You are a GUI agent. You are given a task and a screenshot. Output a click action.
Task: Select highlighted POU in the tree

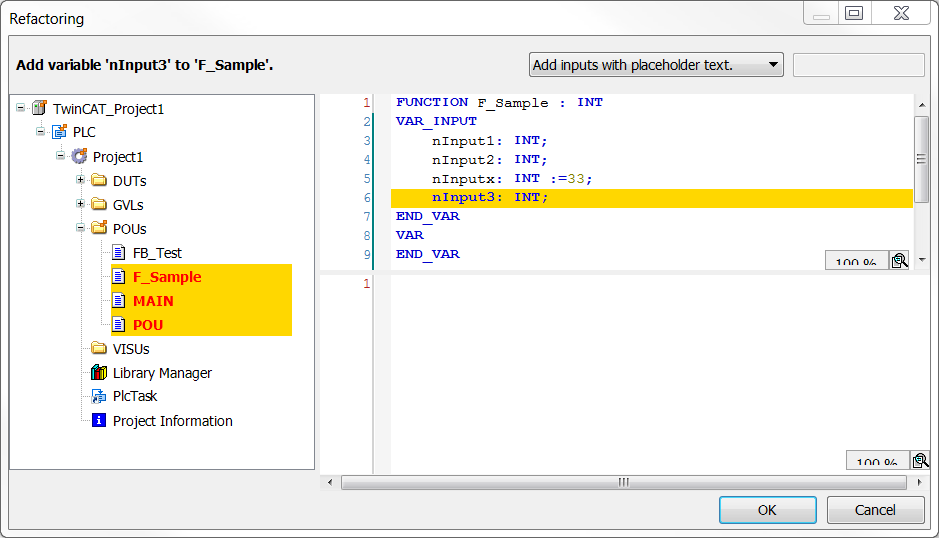click(148, 325)
